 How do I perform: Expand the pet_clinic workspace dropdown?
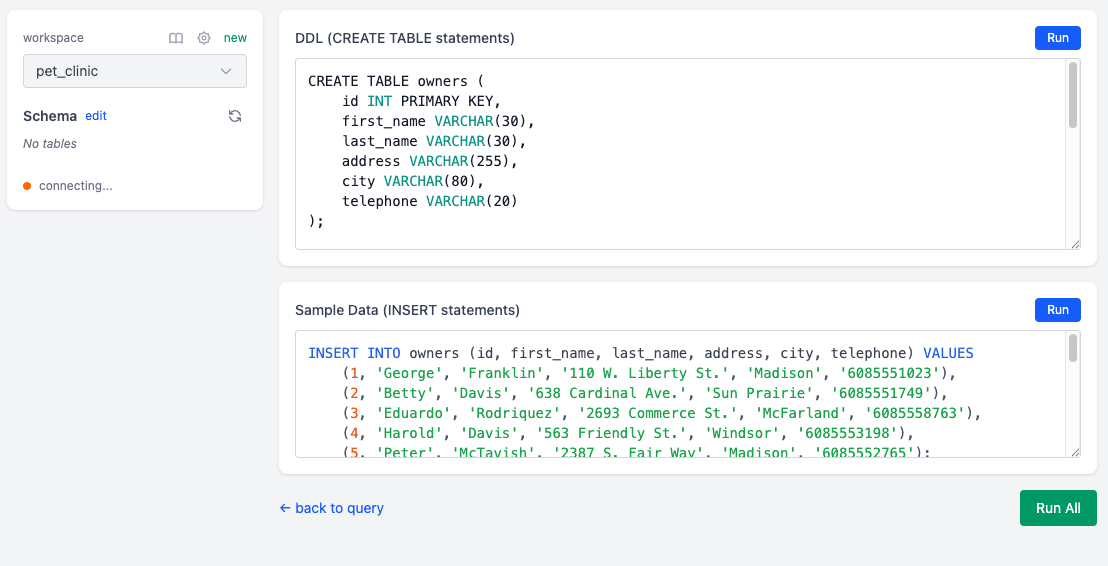pyautogui.click(x=135, y=71)
